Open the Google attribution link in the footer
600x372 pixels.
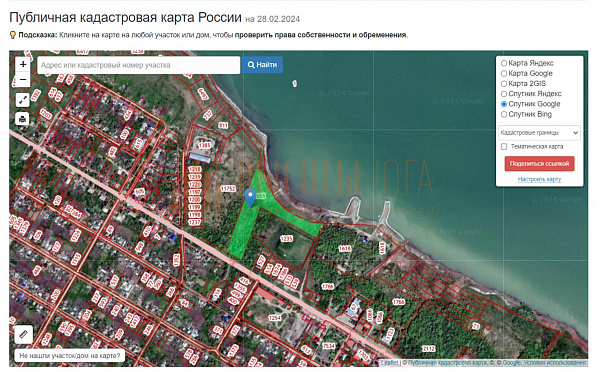[512, 362]
